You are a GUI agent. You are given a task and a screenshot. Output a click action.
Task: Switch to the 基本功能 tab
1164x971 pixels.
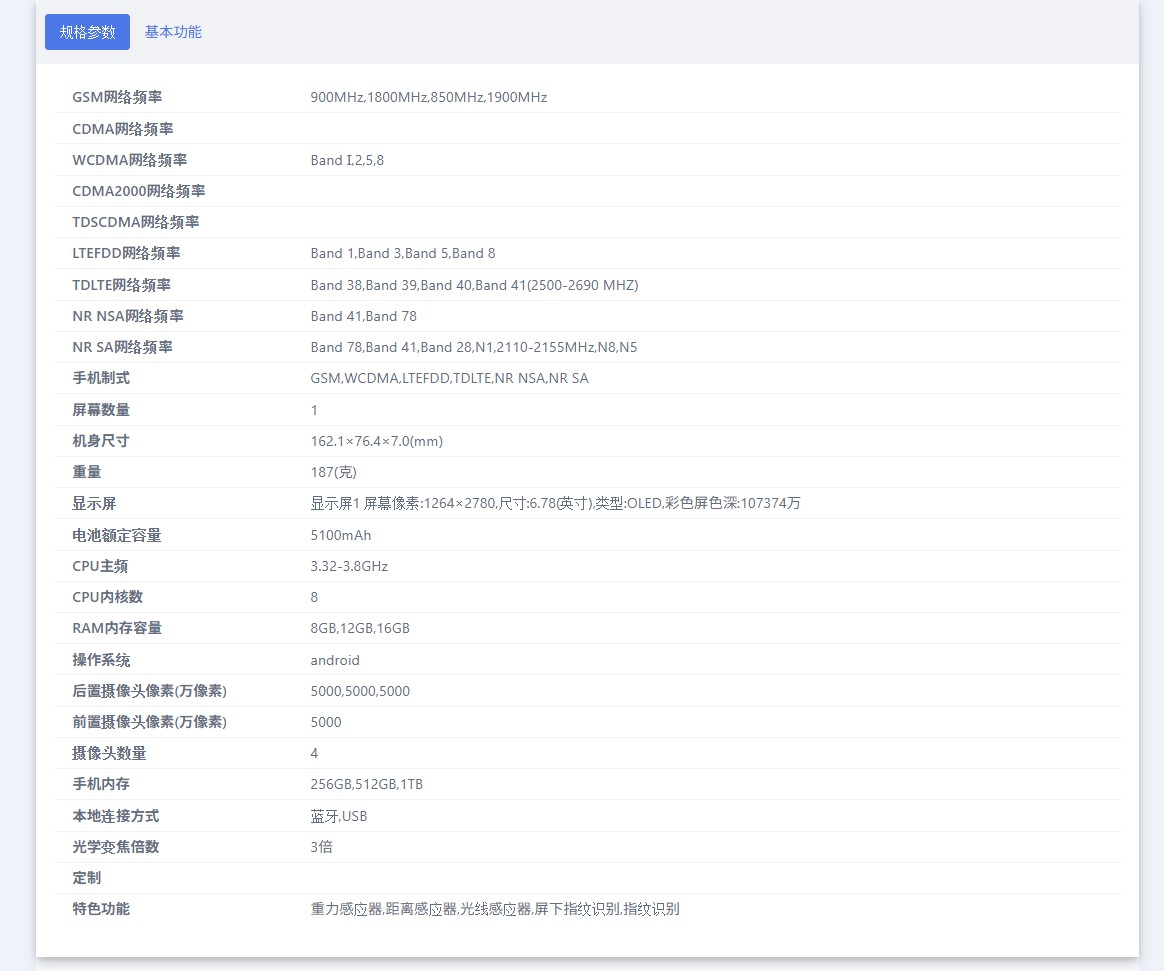click(173, 32)
